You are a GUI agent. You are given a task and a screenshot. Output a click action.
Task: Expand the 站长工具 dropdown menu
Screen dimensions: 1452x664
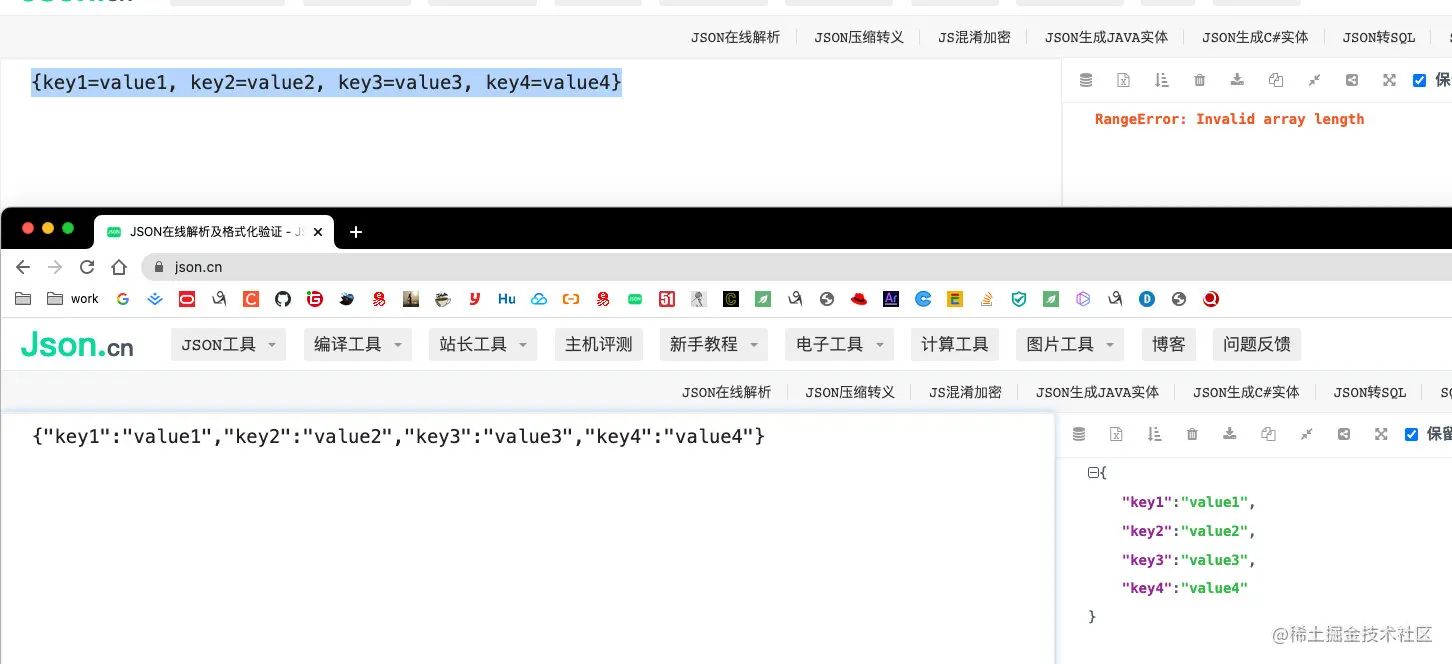(483, 344)
